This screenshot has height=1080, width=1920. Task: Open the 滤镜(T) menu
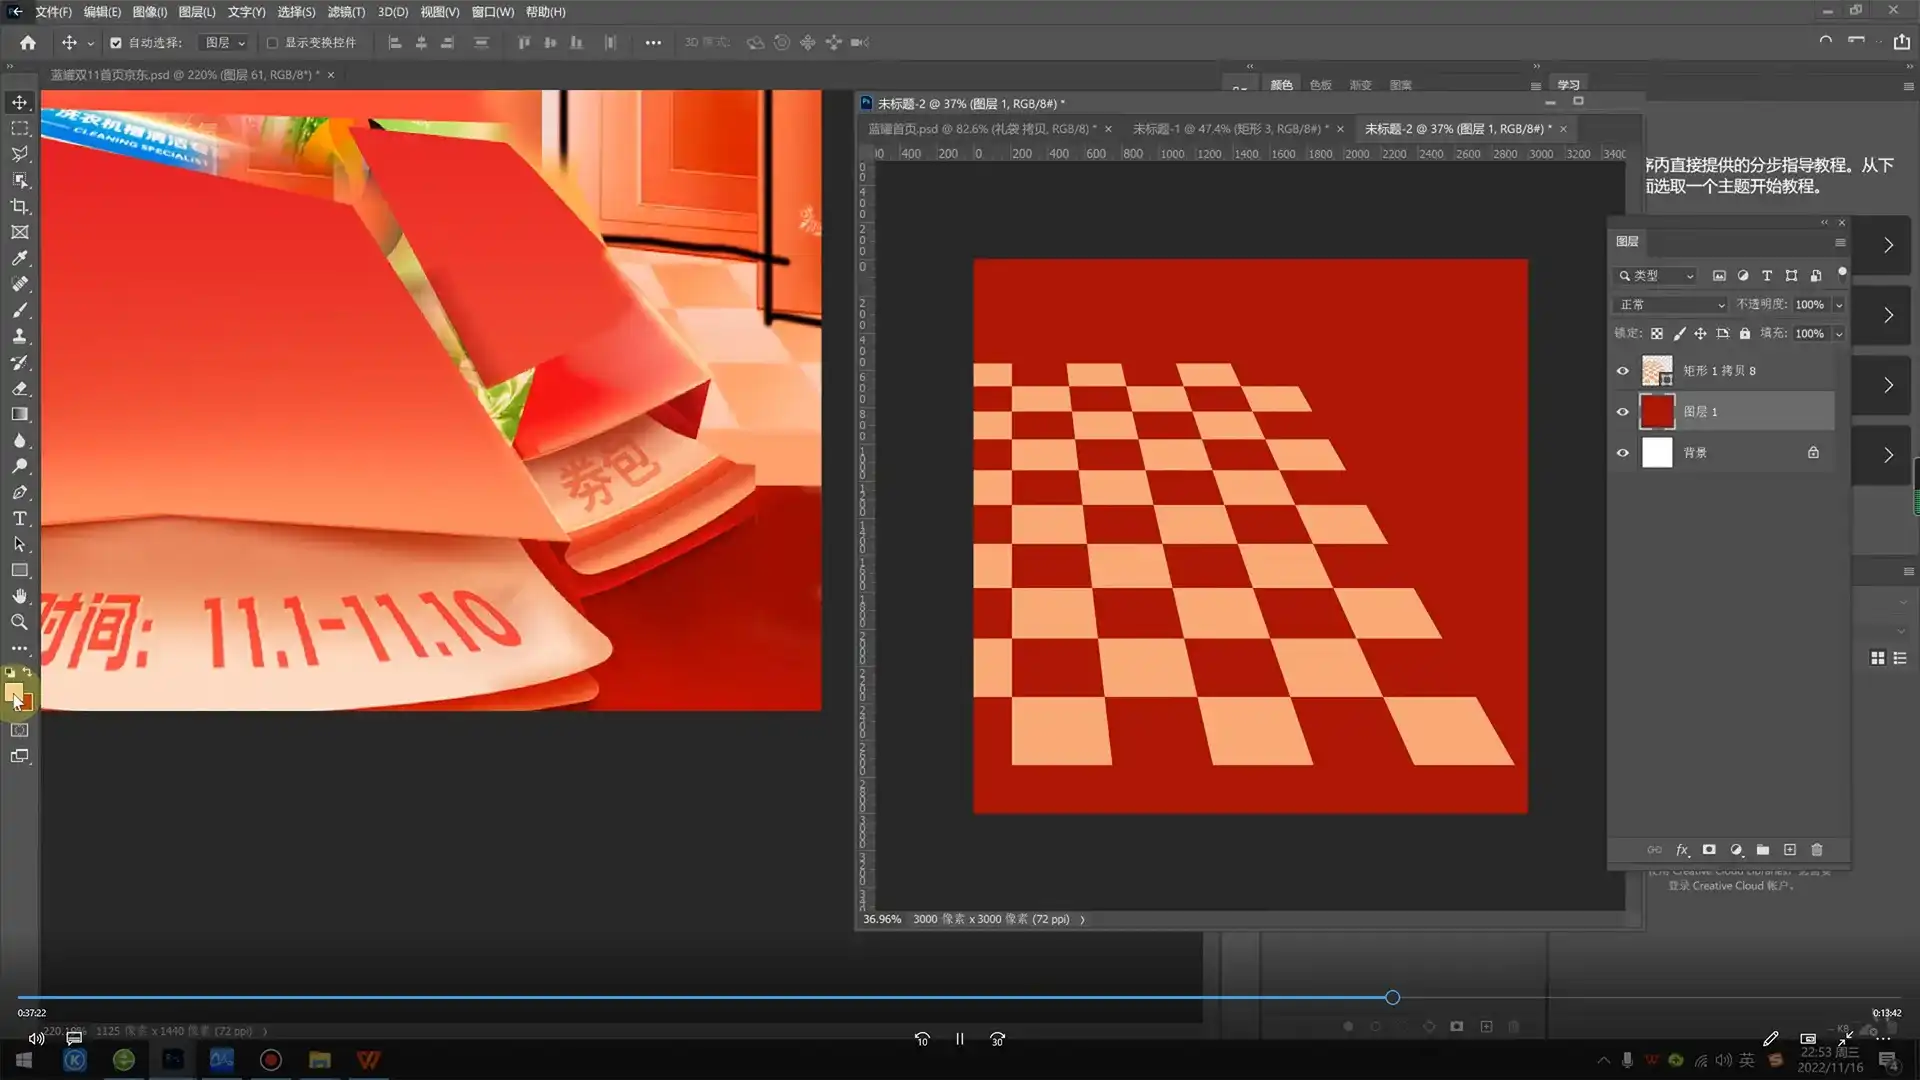point(346,12)
